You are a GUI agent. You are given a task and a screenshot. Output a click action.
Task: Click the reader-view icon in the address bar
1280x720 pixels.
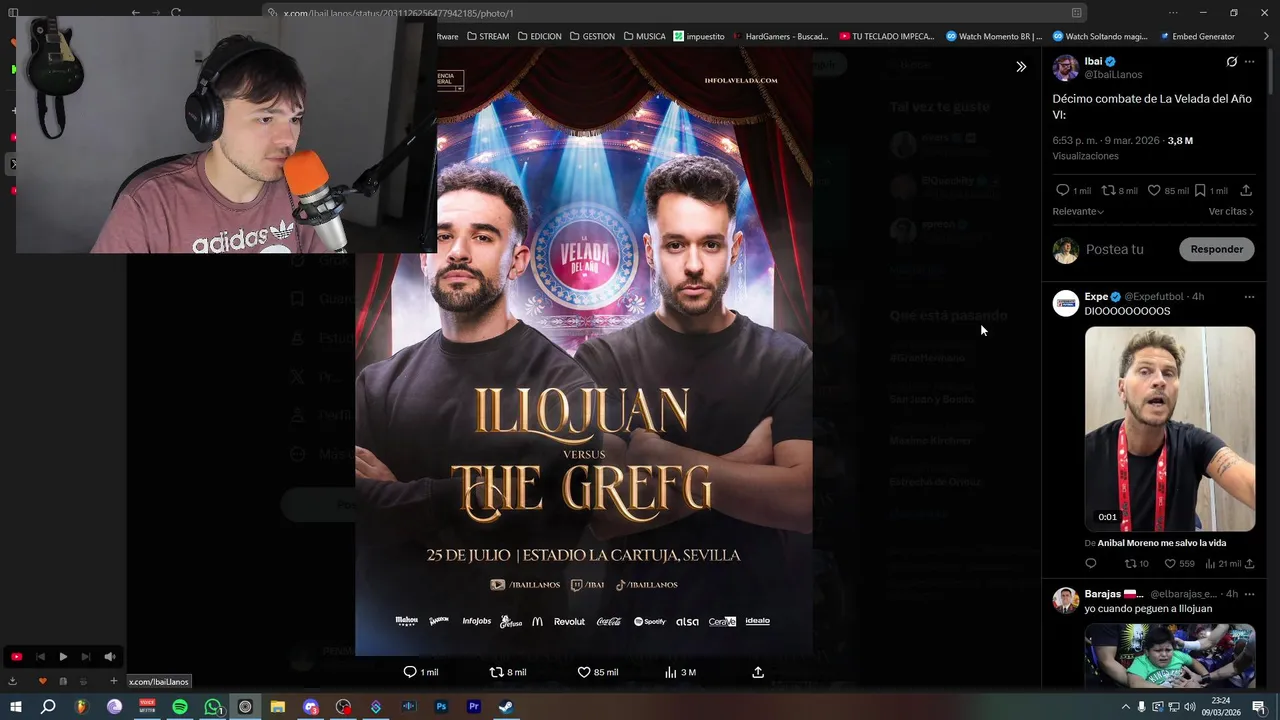tap(1076, 13)
